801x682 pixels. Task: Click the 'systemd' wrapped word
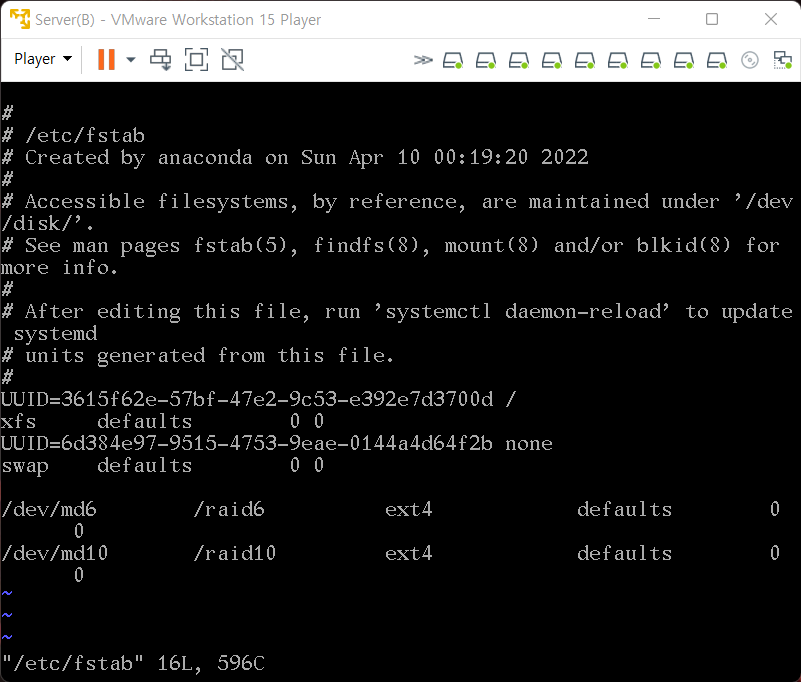(x=55, y=334)
